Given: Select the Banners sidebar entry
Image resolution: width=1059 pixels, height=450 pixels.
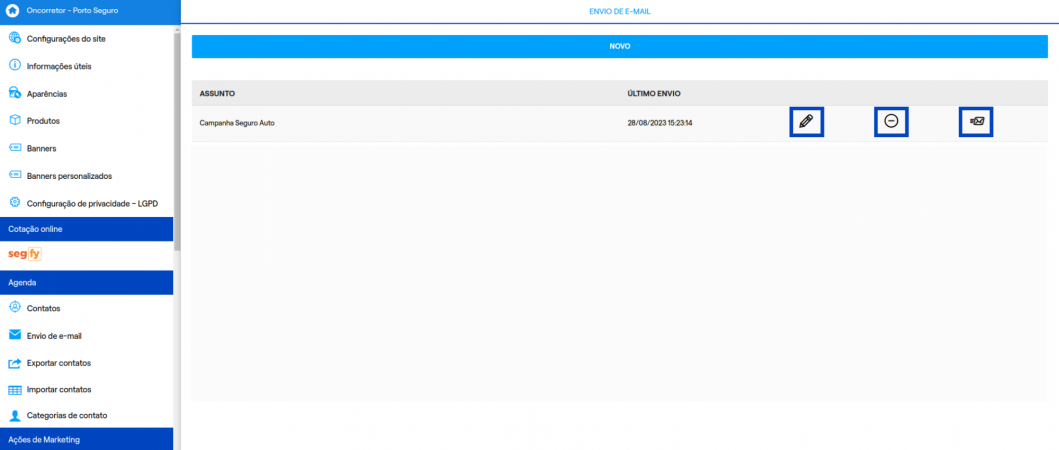Looking at the screenshot, I should [x=41, y=149].
